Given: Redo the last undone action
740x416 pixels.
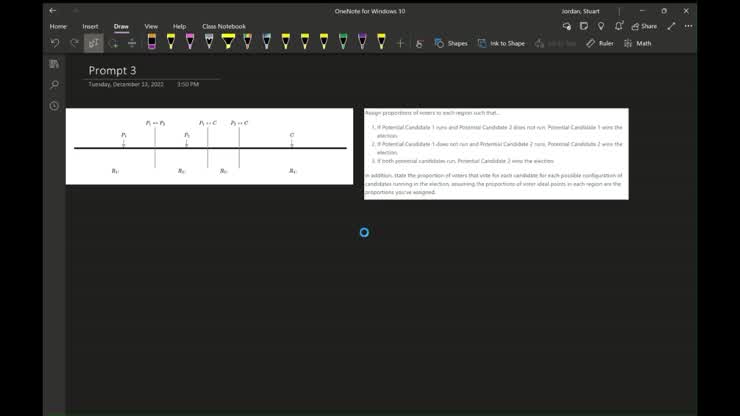Looking at the screenshot, I should (x=74, y=43).
